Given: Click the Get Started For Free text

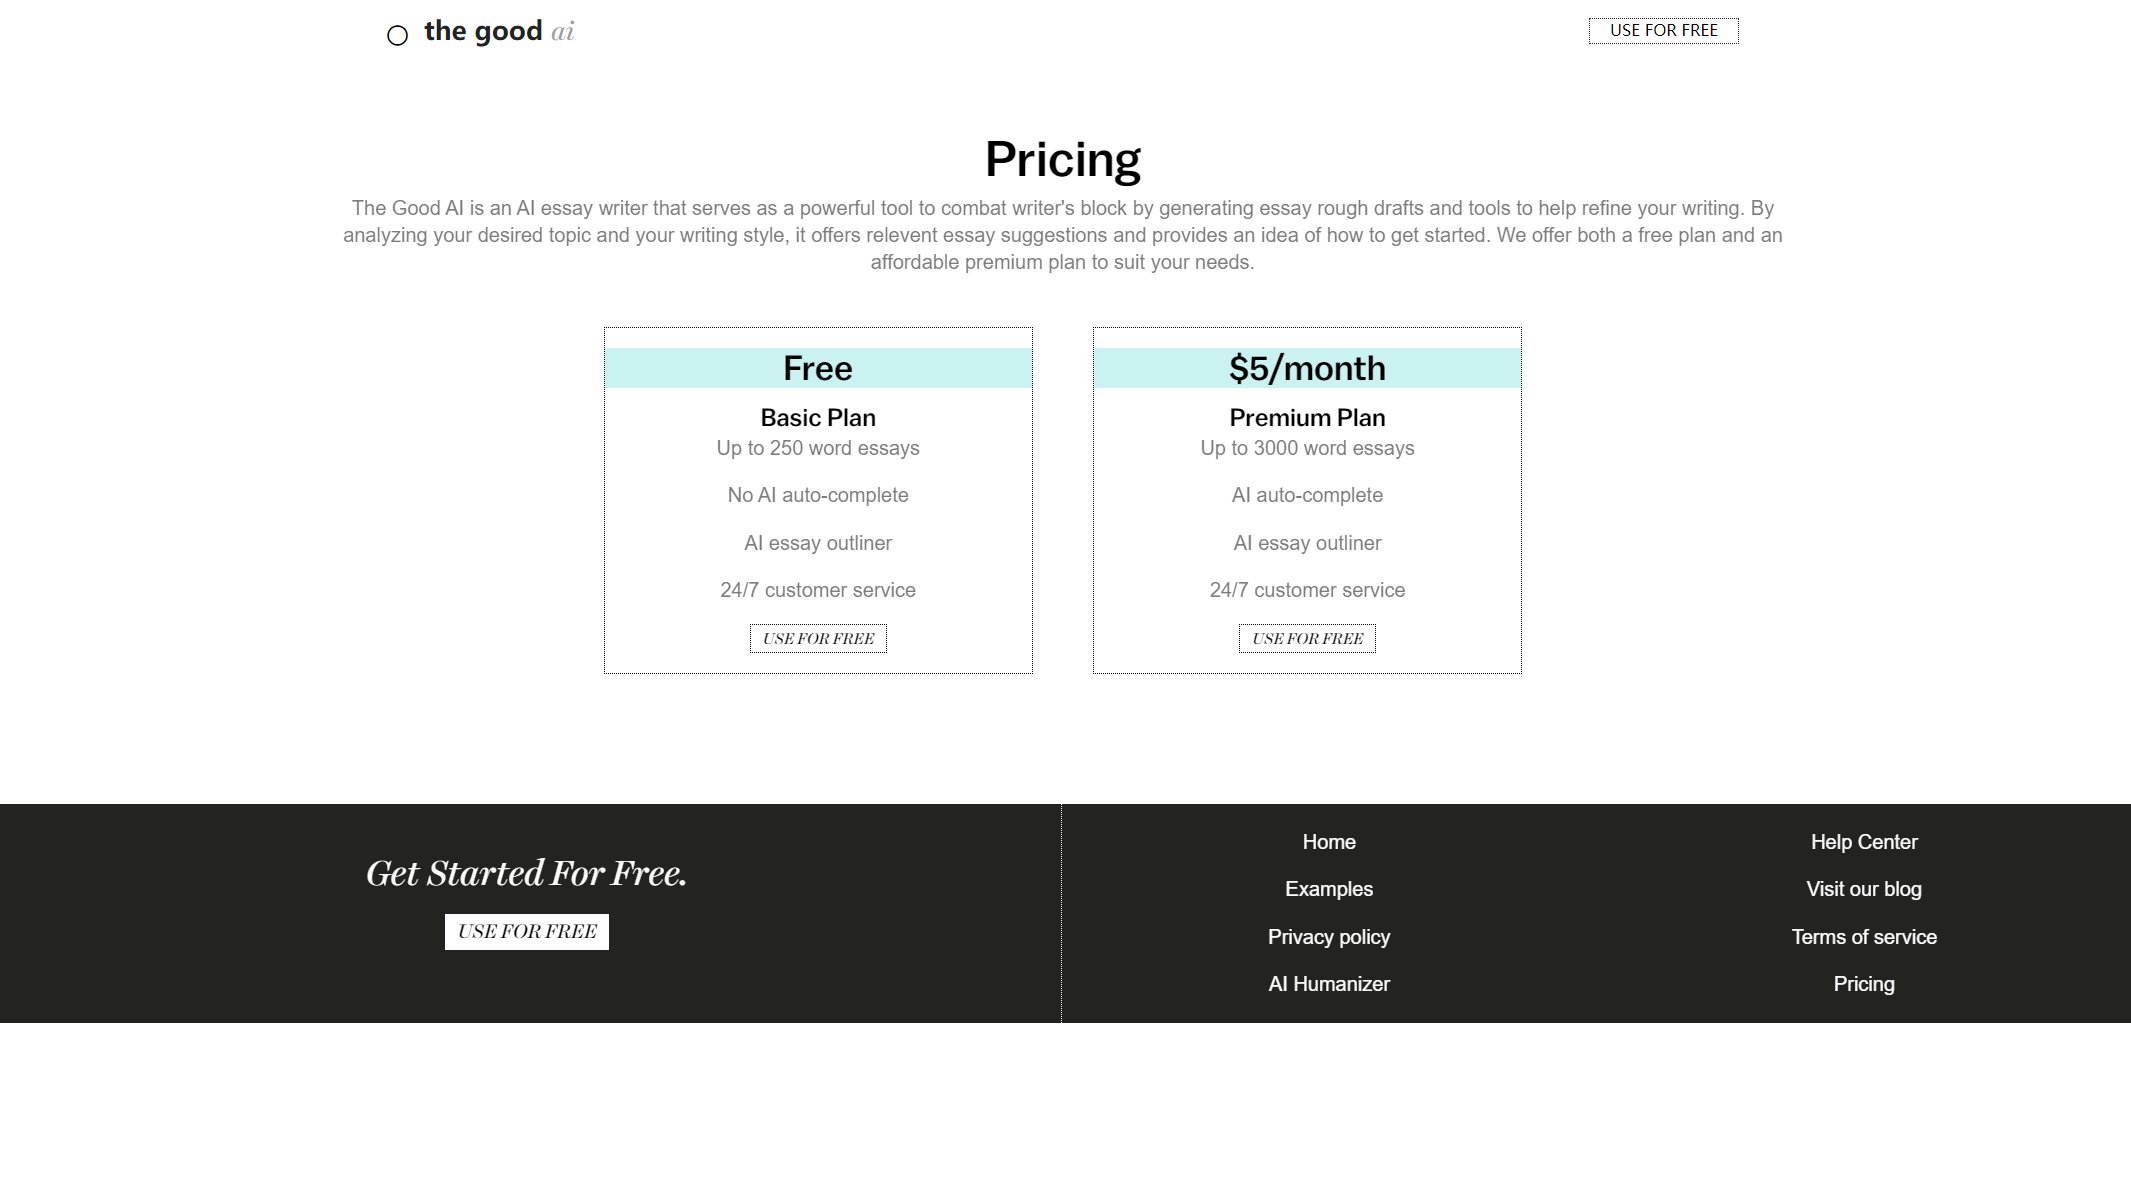Looking at the screenshot, I should (x=526, y=873).
